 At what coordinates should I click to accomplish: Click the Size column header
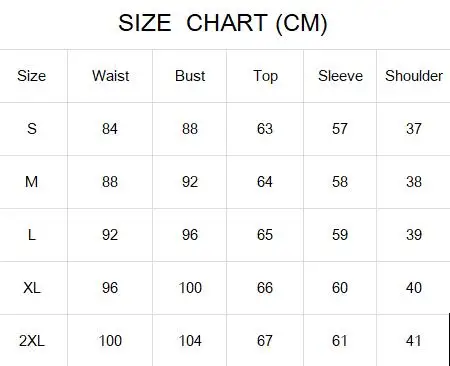[32, 76]
